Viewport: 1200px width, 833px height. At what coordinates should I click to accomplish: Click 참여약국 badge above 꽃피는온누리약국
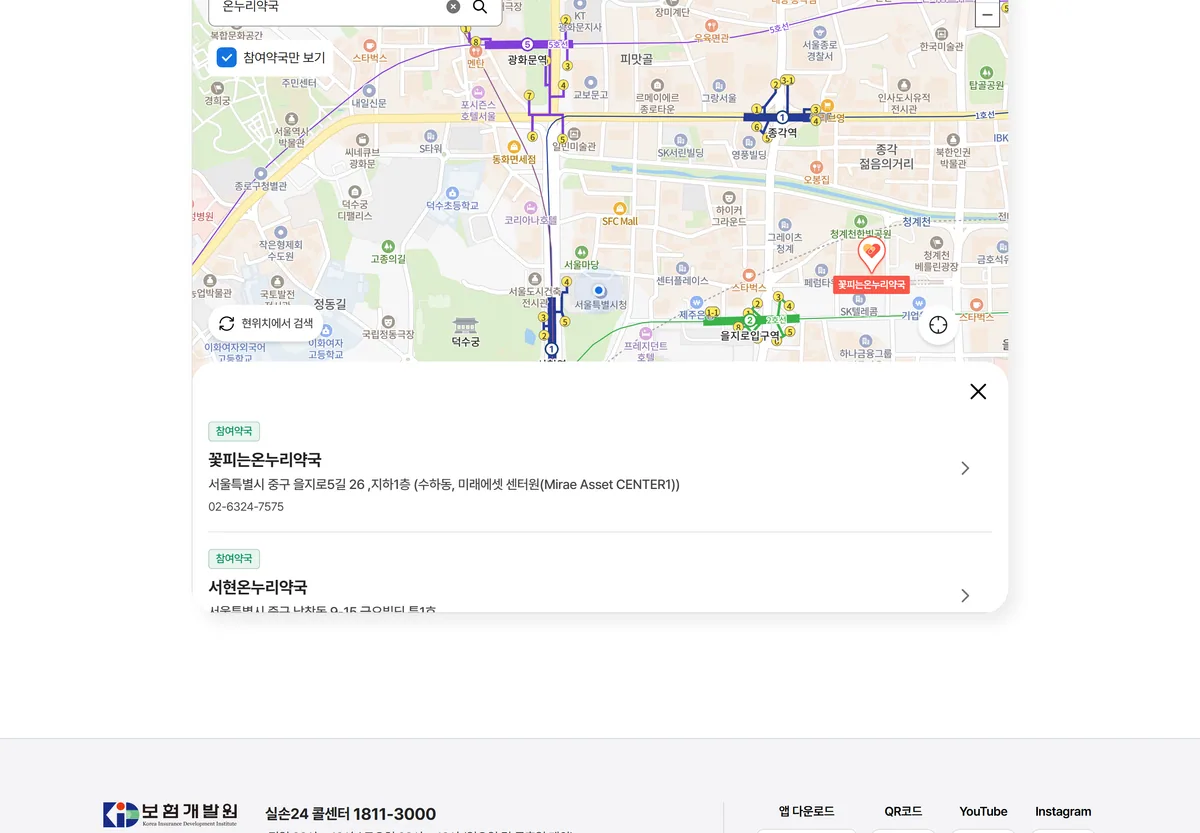(234, 431)
